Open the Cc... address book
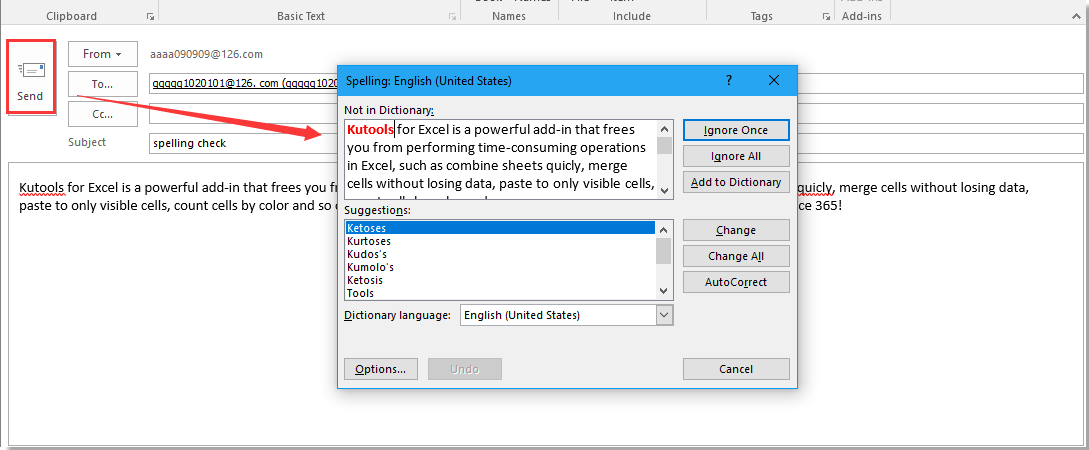The width and height of the screenshot is (1089, 450). pos(103,113)
